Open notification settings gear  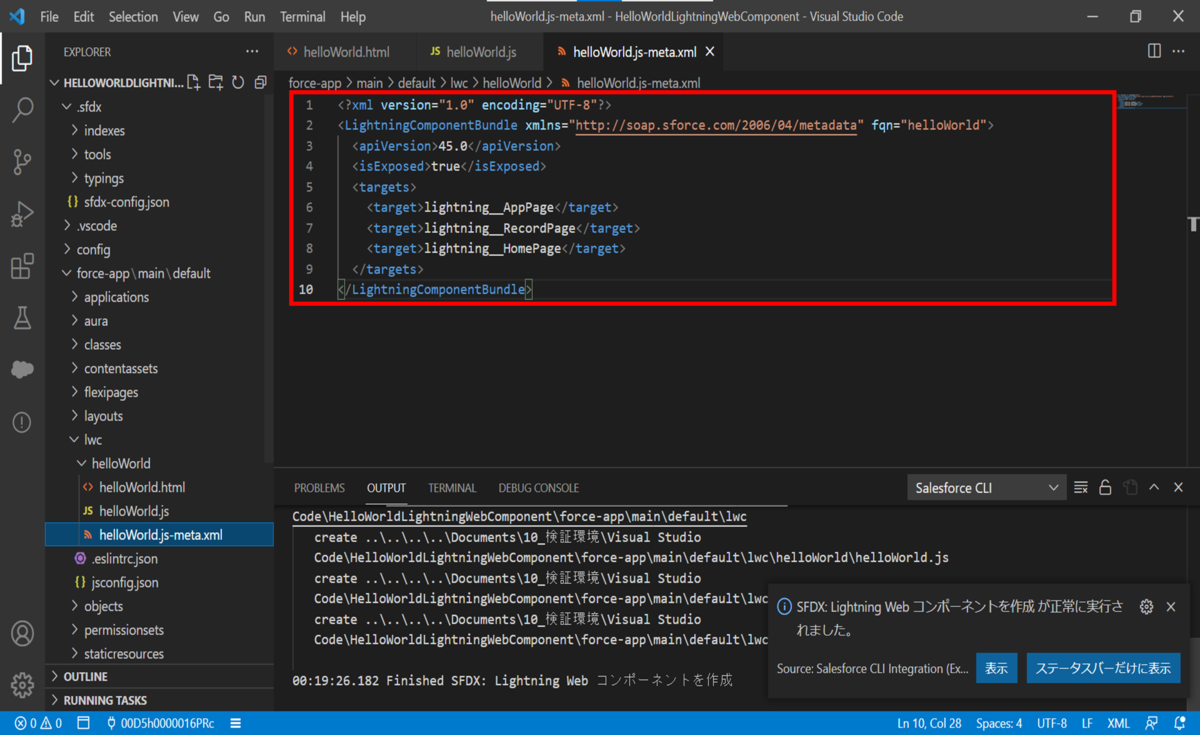point(1147,607)
